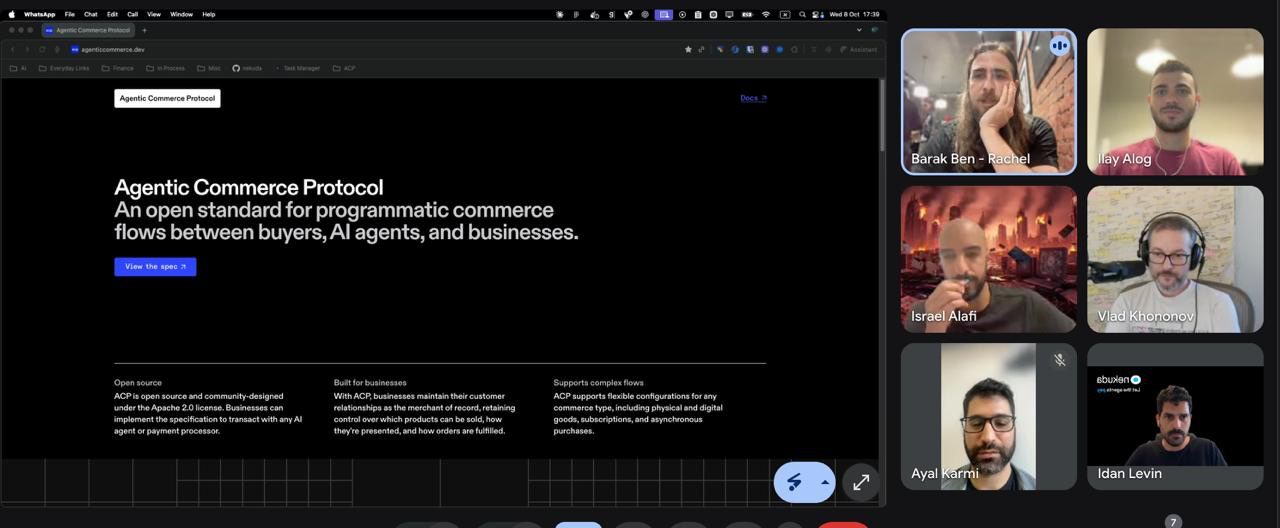Viewport: 1280px width, 528px height.
Task: Click the agenticcommerce.dev address bar
Action: click(x=370, y=49)
